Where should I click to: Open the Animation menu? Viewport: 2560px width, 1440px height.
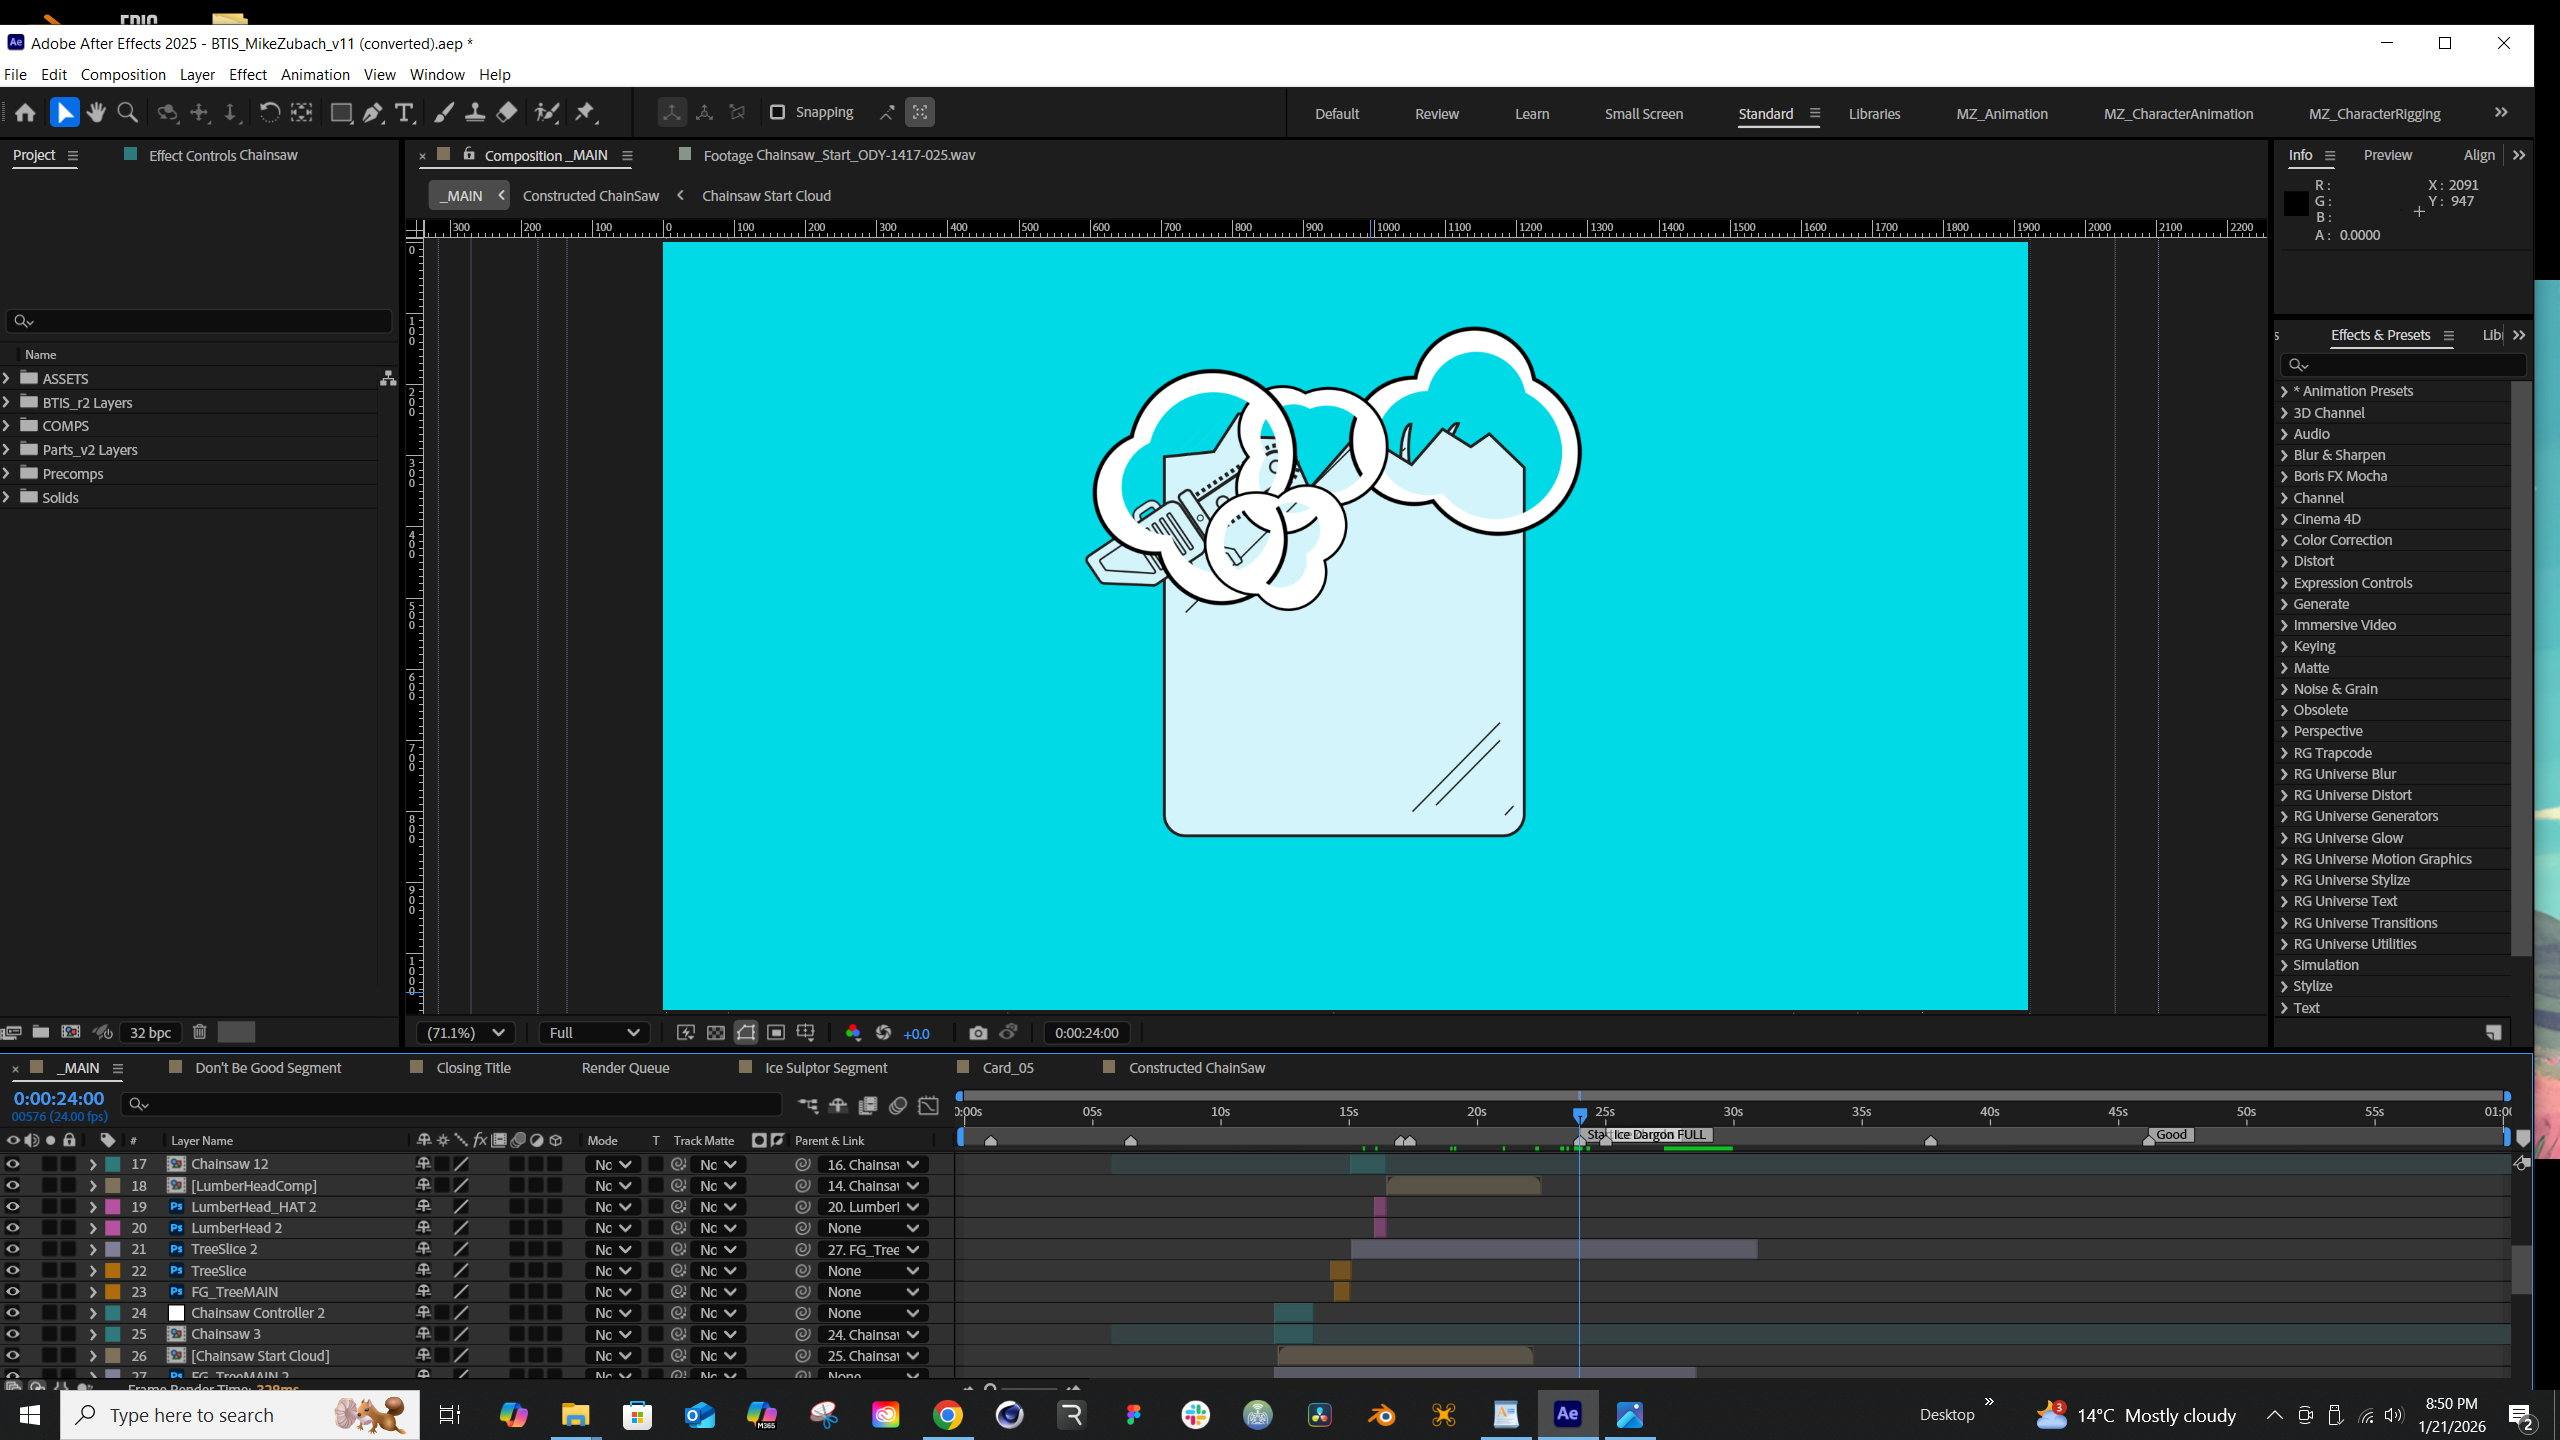315,75
